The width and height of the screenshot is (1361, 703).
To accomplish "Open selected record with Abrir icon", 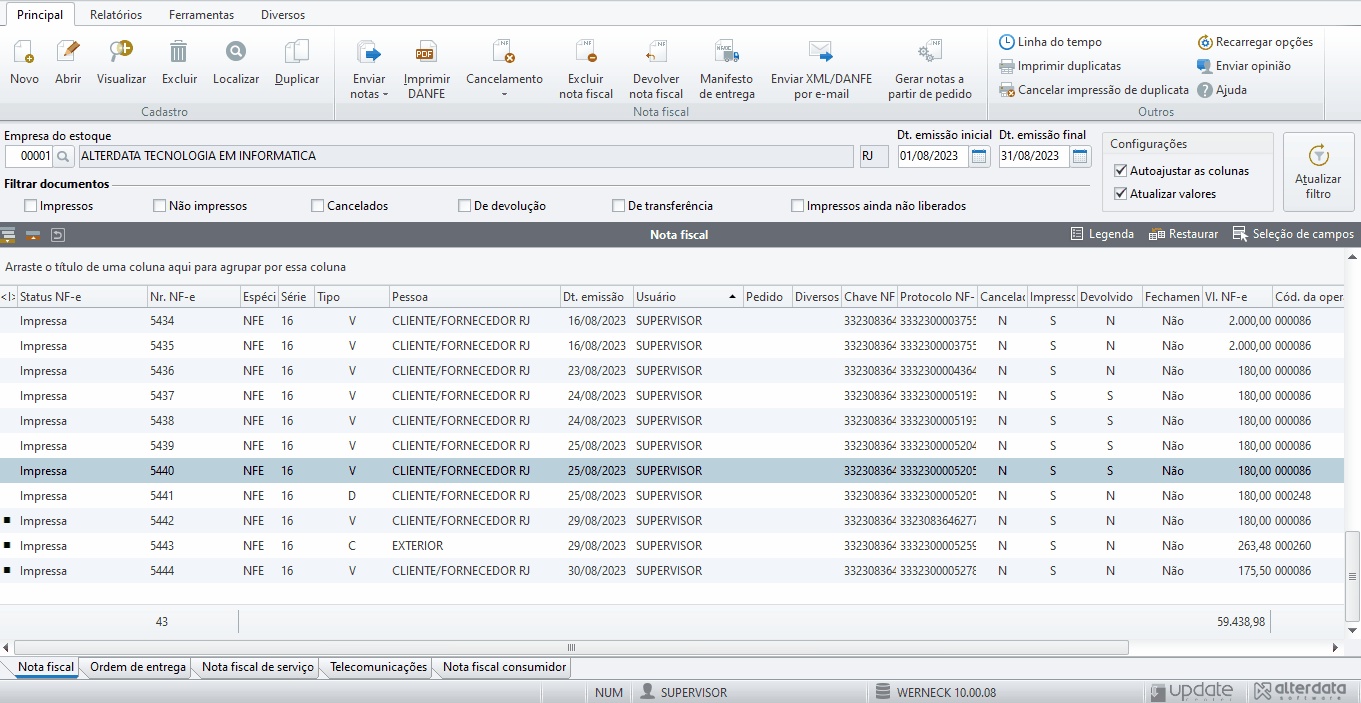I will click(68, 52).
